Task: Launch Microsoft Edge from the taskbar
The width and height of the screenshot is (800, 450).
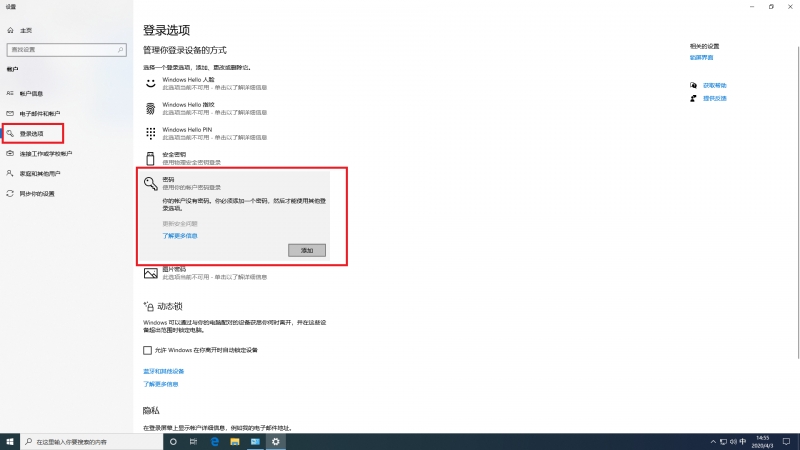Action: (214, 442)
